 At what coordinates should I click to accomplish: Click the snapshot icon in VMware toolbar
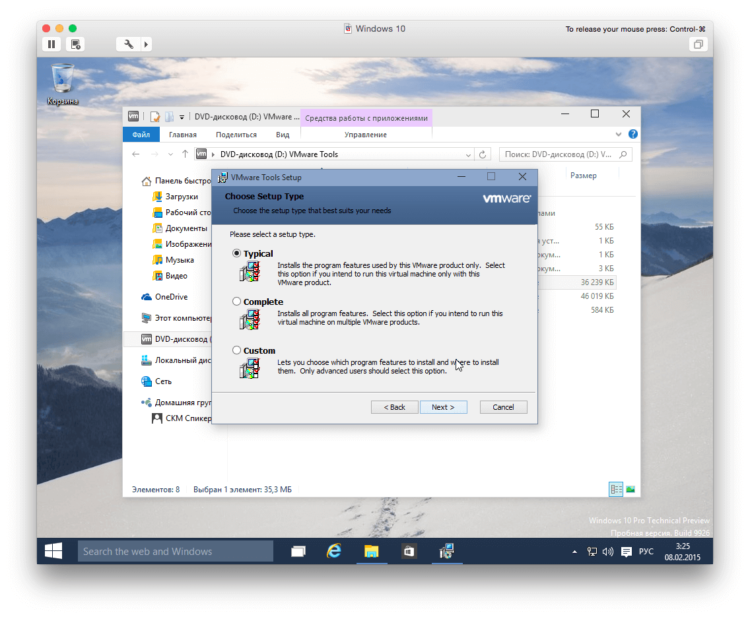[x=76, y=44]
